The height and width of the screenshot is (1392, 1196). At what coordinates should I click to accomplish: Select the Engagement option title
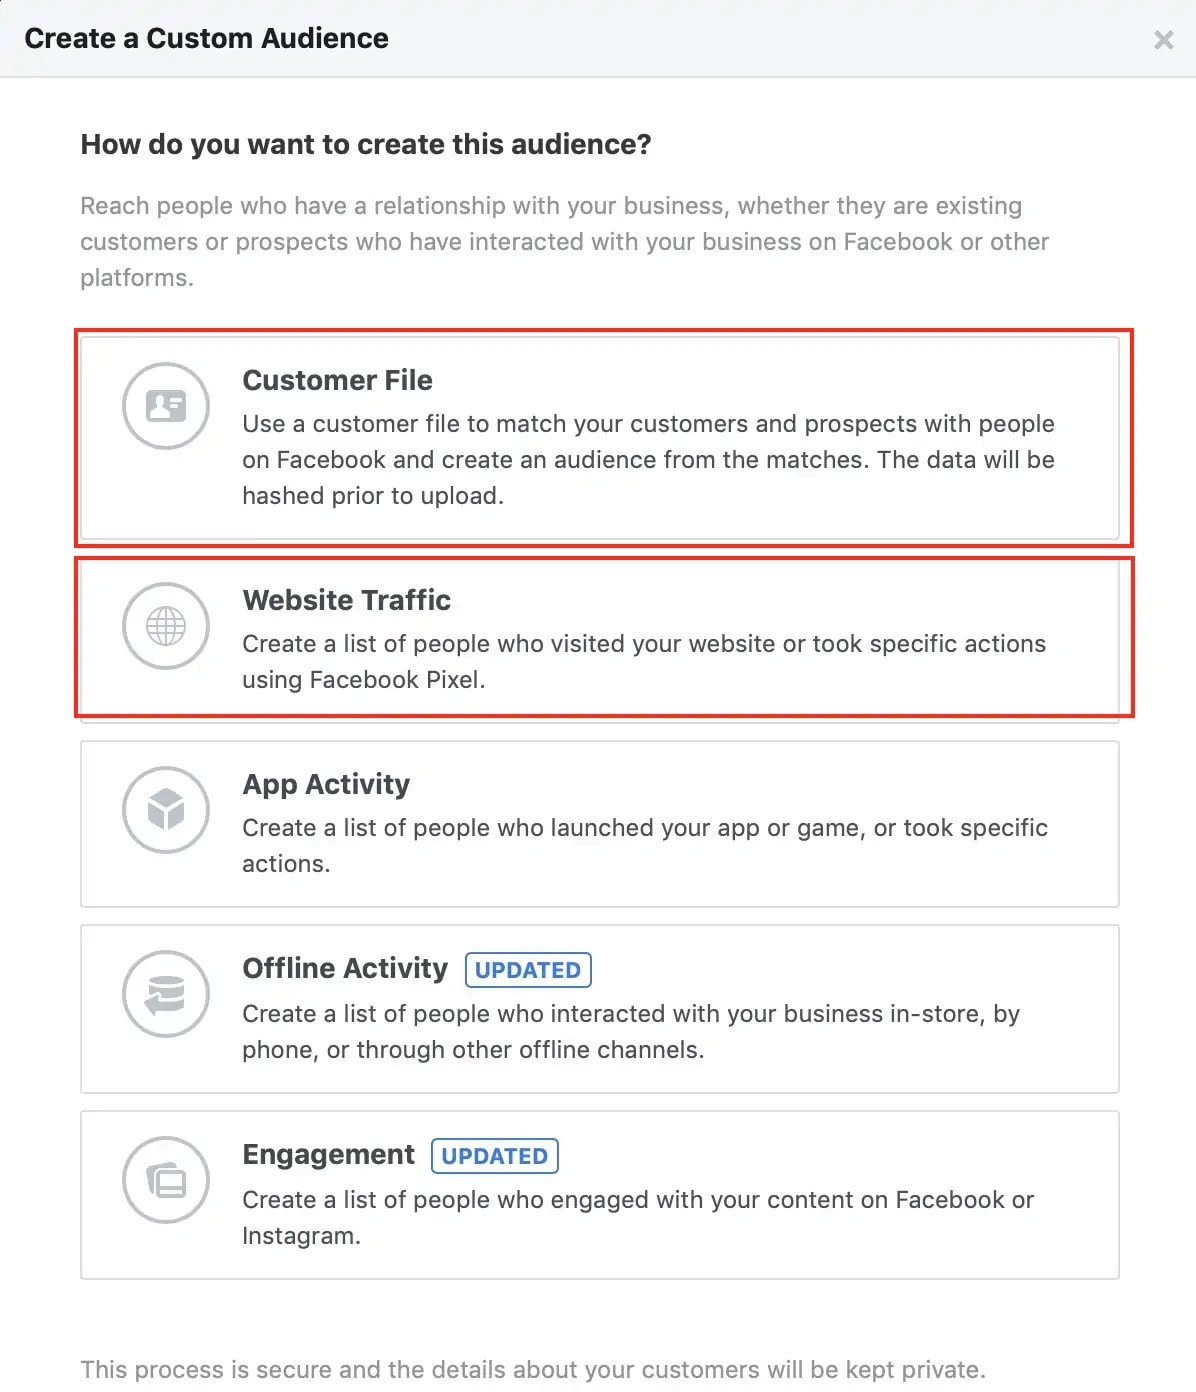point(328,1154)
